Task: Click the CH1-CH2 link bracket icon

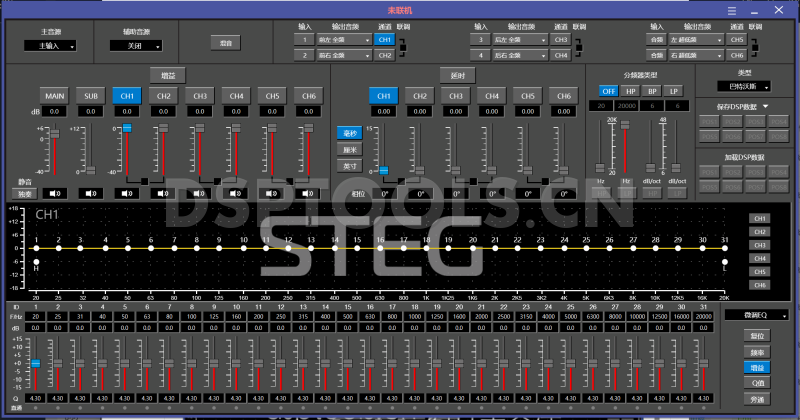Action: click(x=403, y=47)
